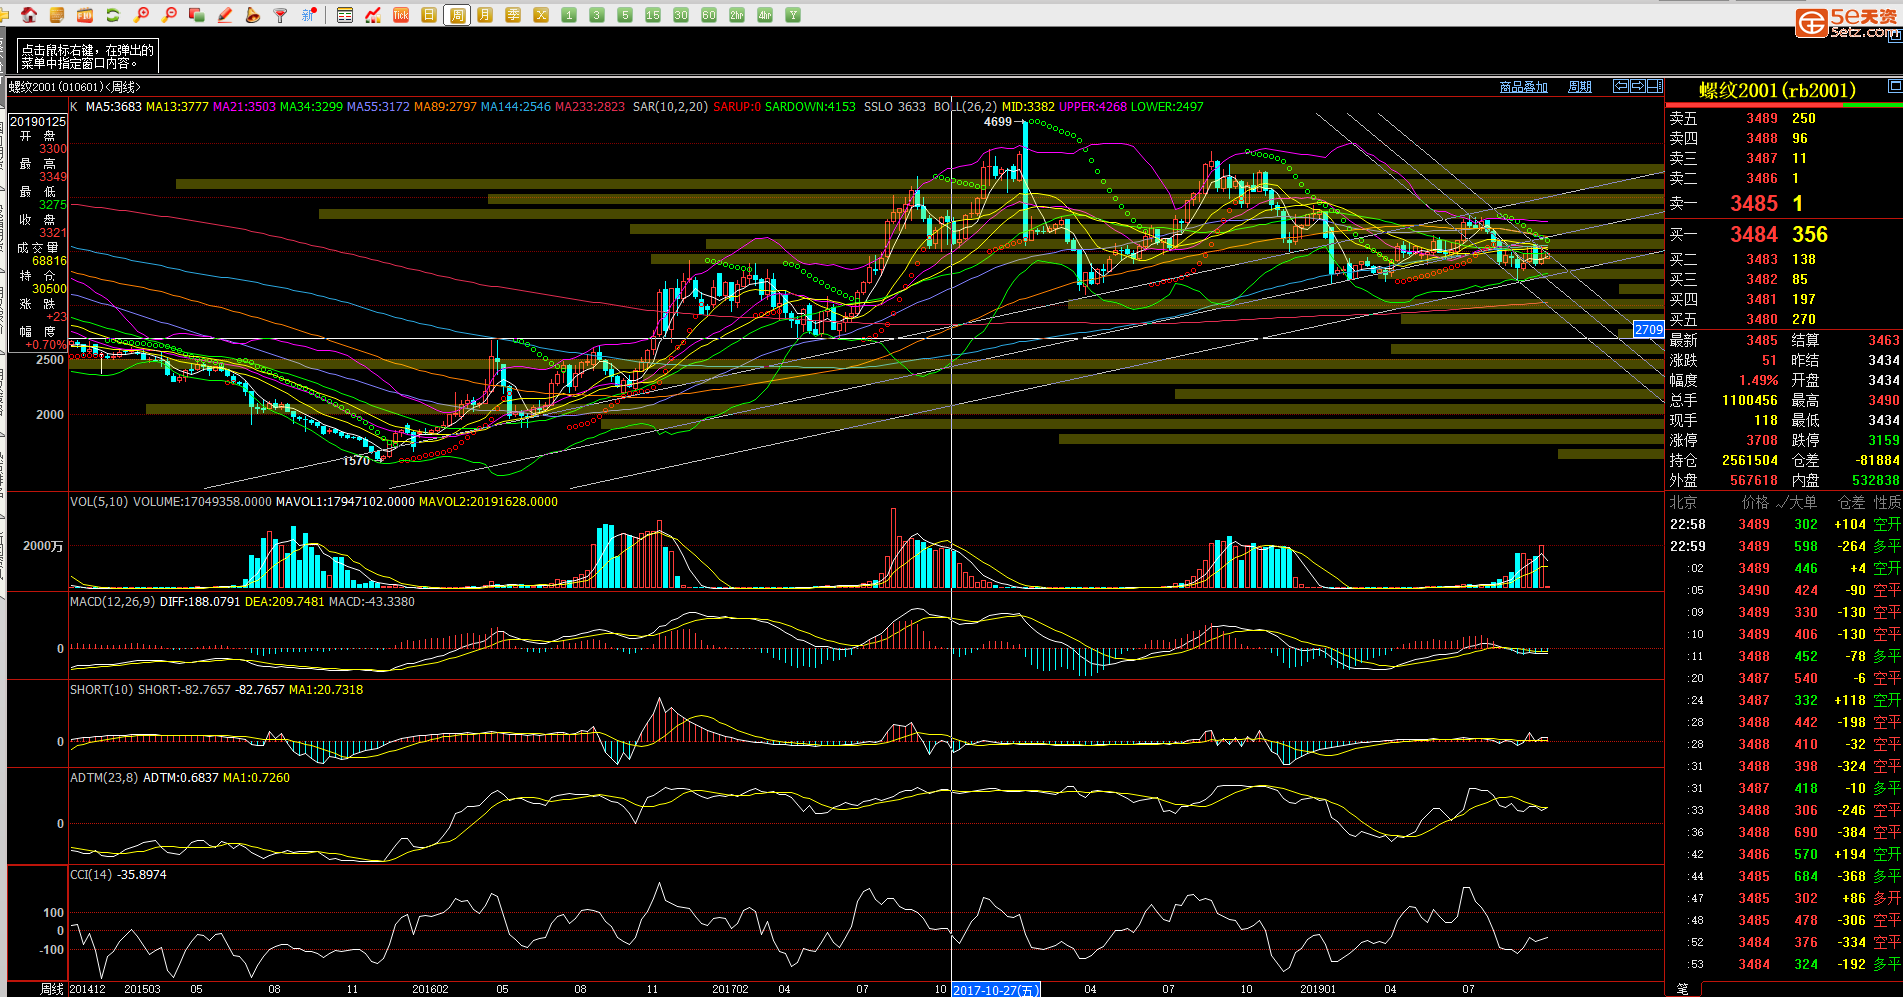Click the 4699 high price label
The width and height of the screenshot is (1903, 997).
tap(998, 122)
